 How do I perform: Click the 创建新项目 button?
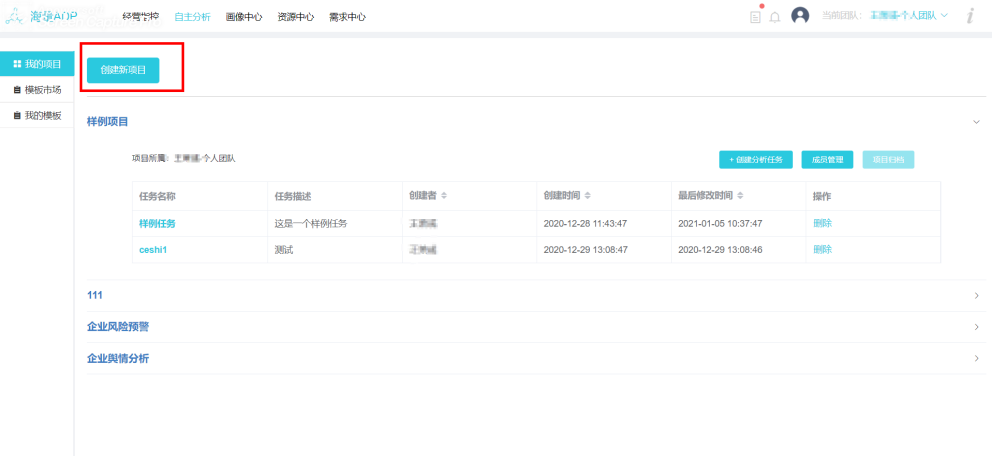[123, 70]
